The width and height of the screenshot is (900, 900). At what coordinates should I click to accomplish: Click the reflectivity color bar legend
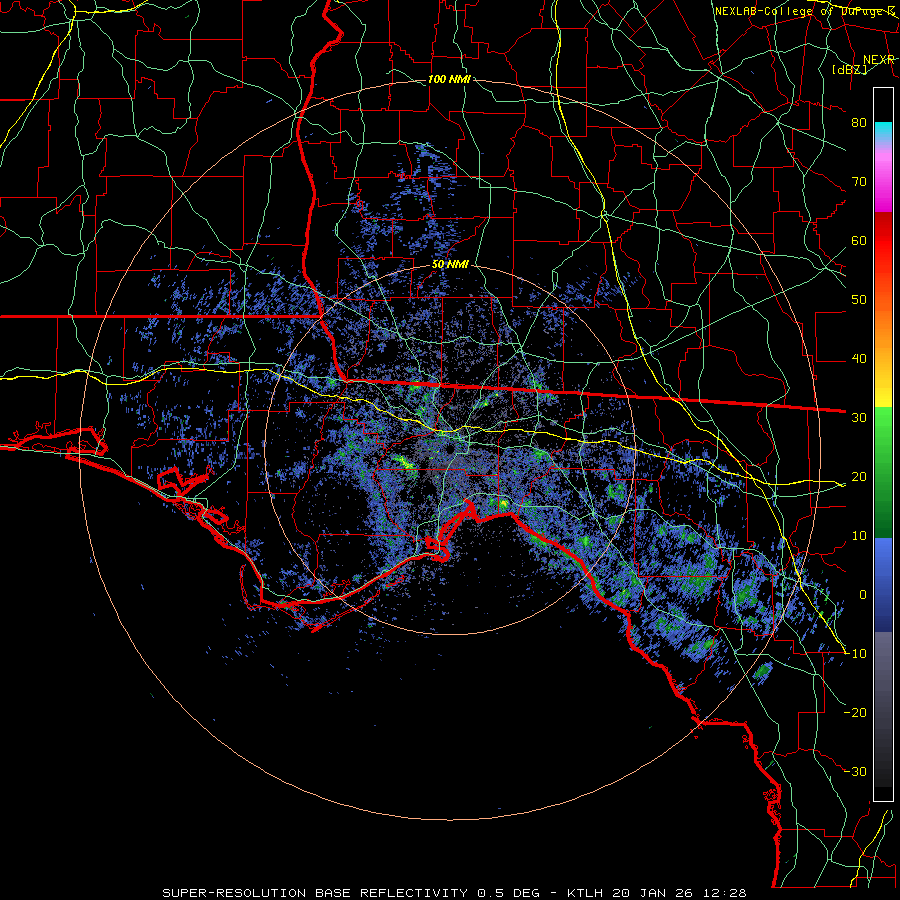click(x=883, y=444)
